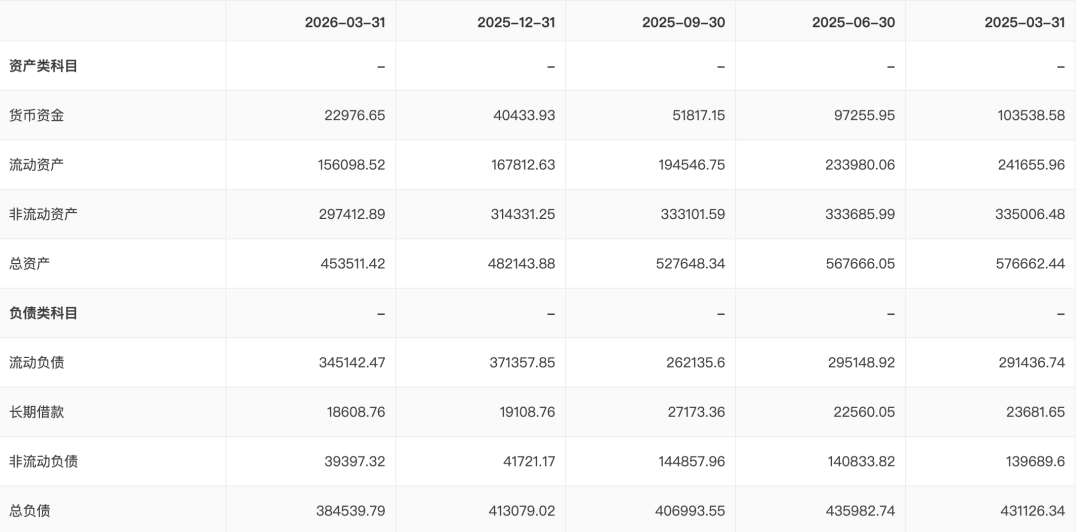Viewport: 1080px width, 532px height.
Task: Select the 总资产 row label
Action: (x=30, y=264)
